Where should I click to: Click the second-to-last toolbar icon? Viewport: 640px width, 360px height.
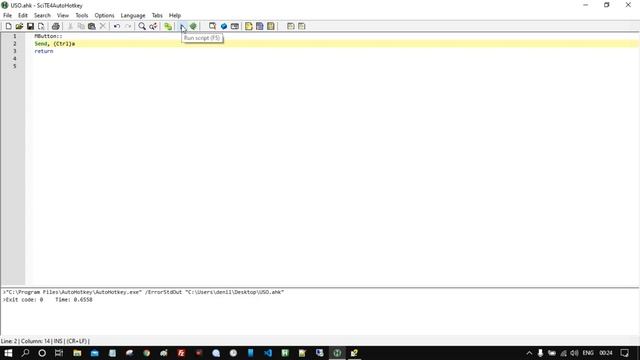(x=291, y=27)
